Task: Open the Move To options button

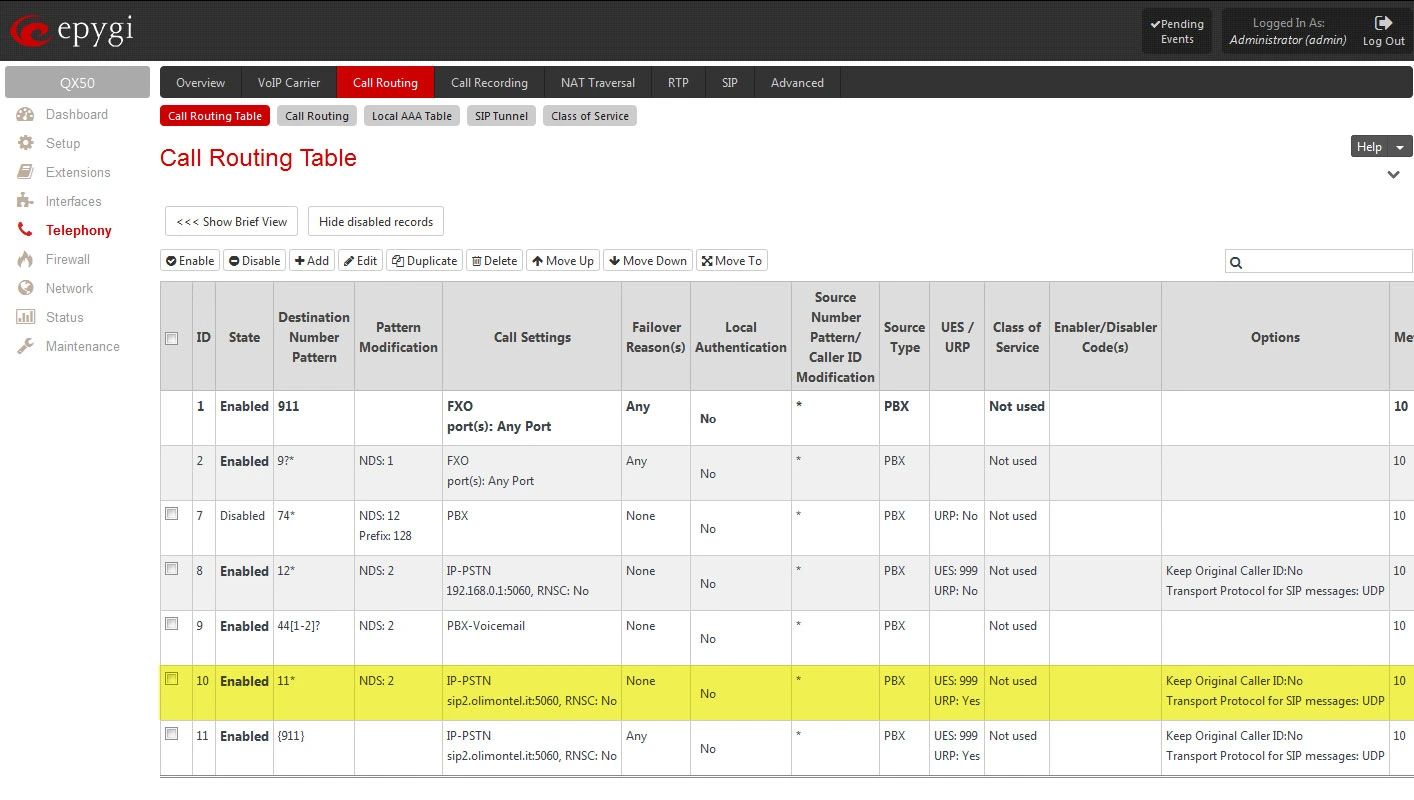Action: (731, 261)
